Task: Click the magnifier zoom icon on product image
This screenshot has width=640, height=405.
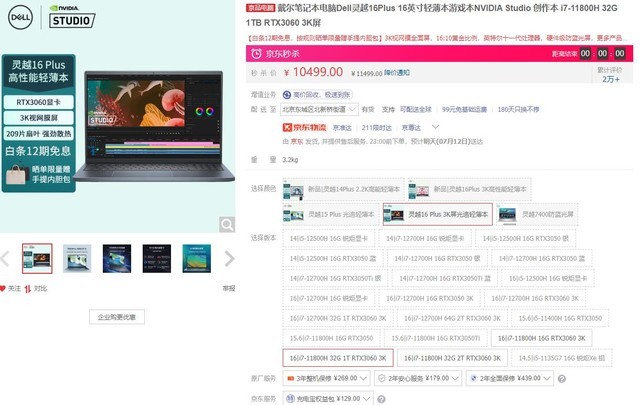Action: pos(227,225)
